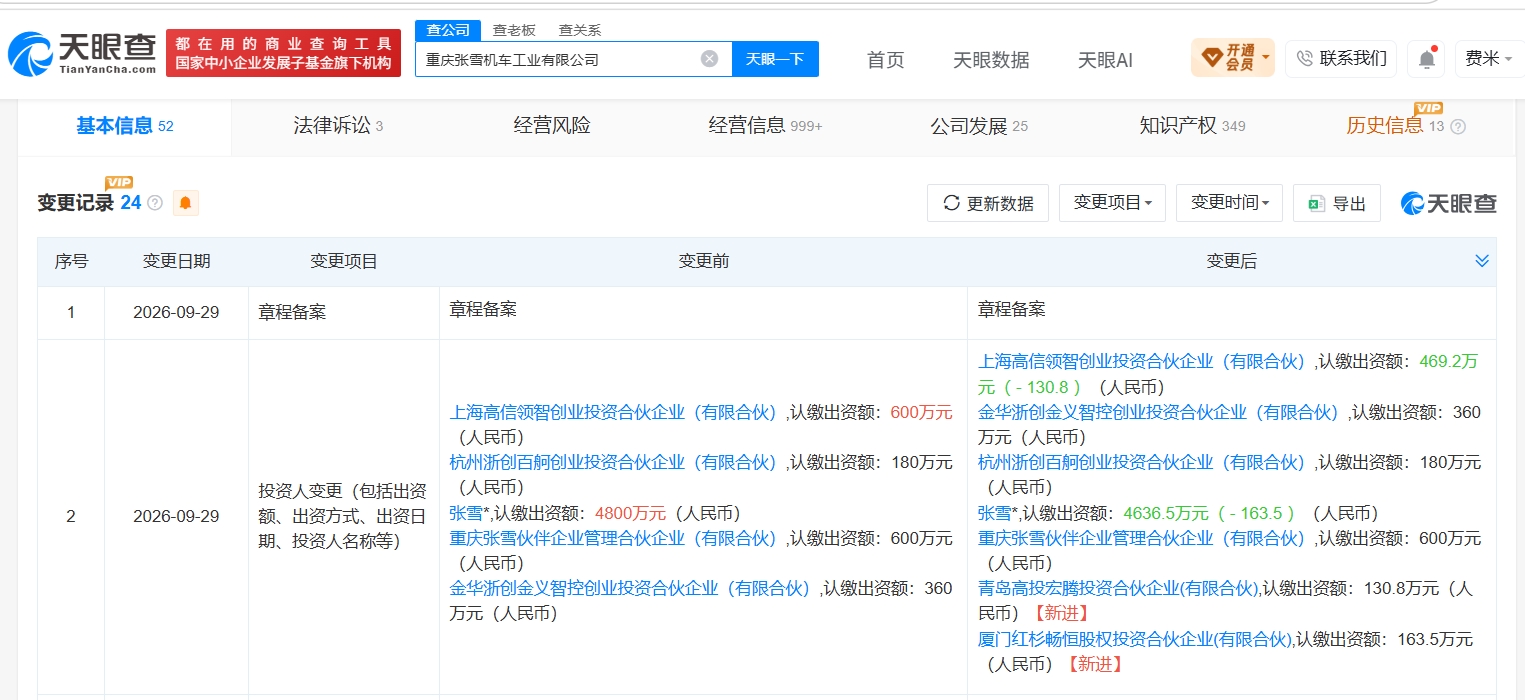
Task: Select the 查公司 search tab
Action: point(448,30)
